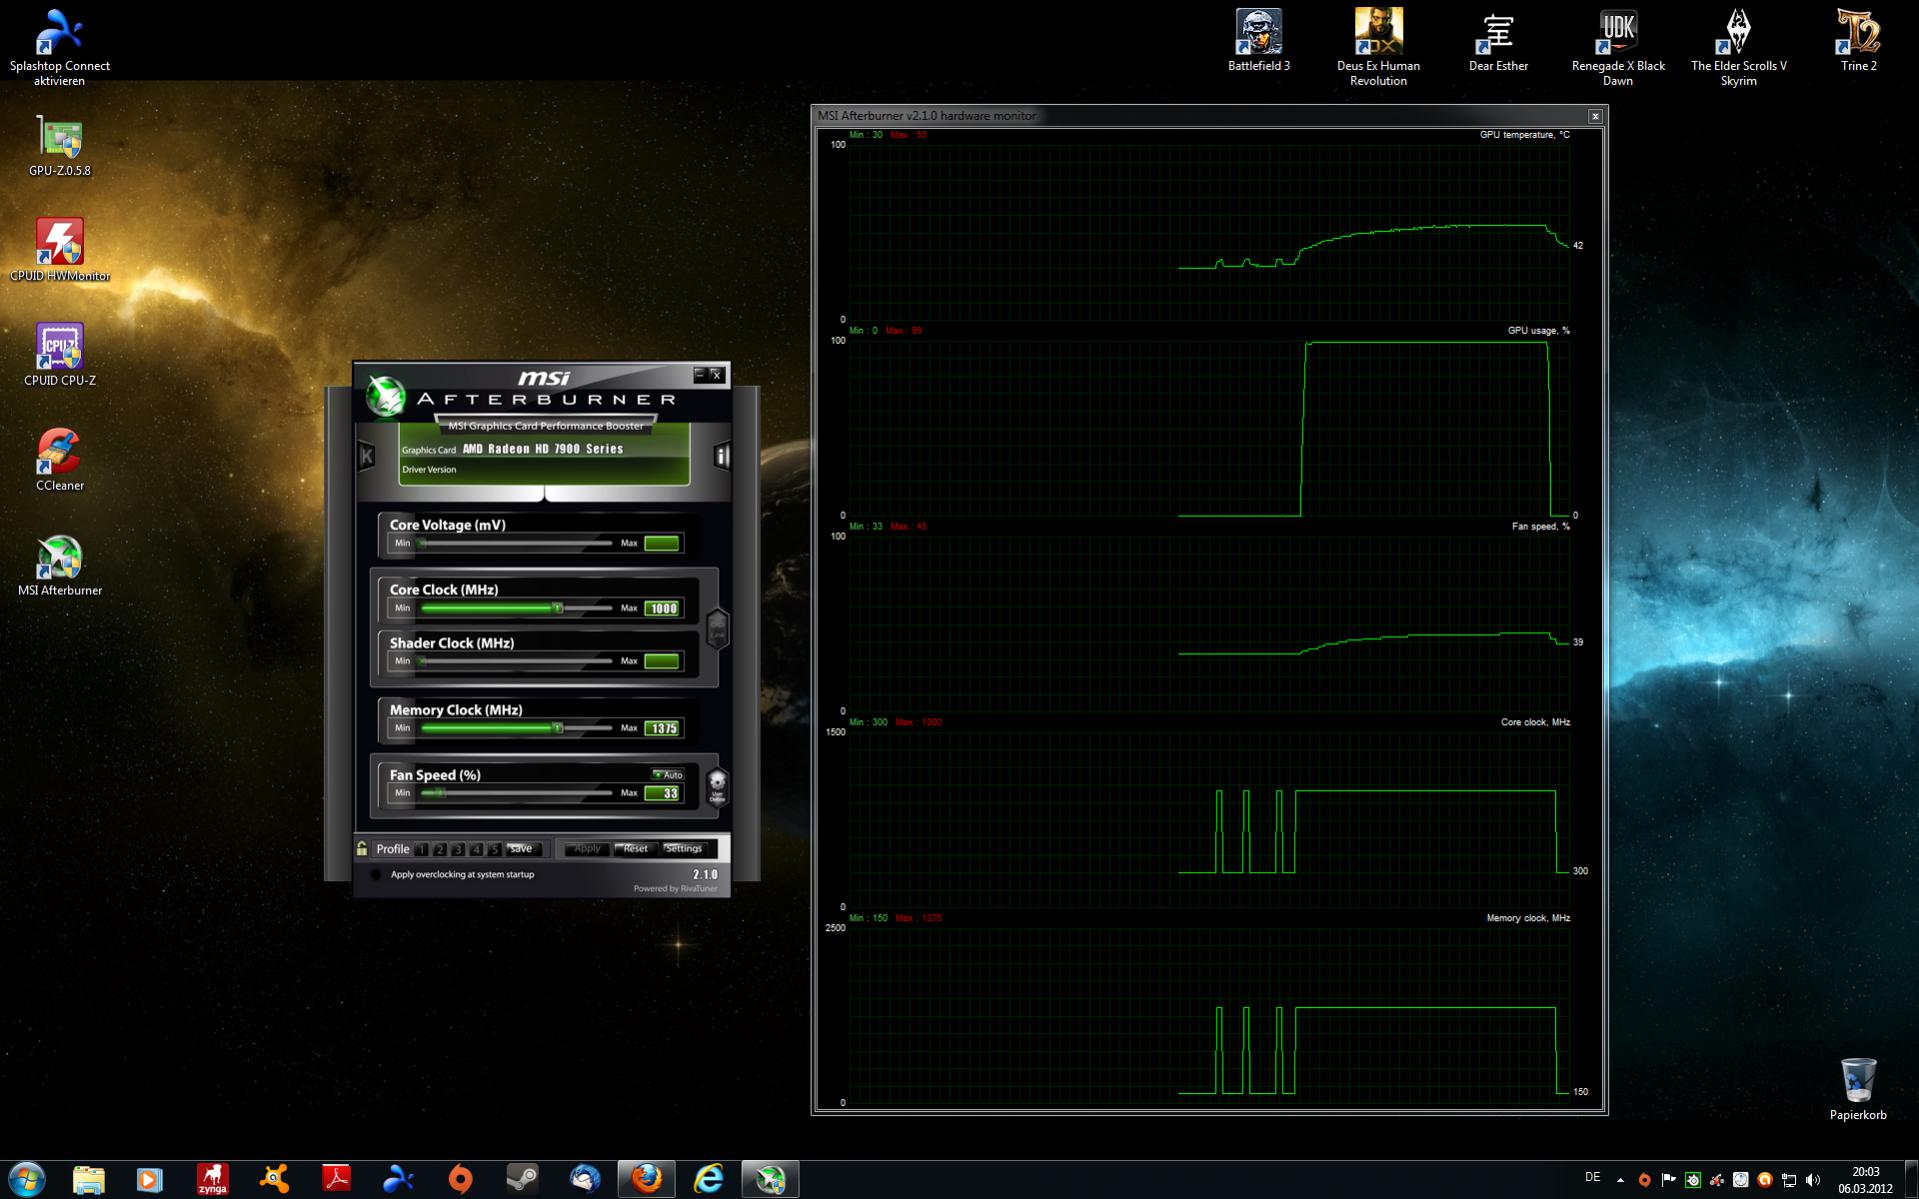The image size is (1919, 1199).
Task: Select the Dear Esther desktop icon
Action: [1498, 40]
